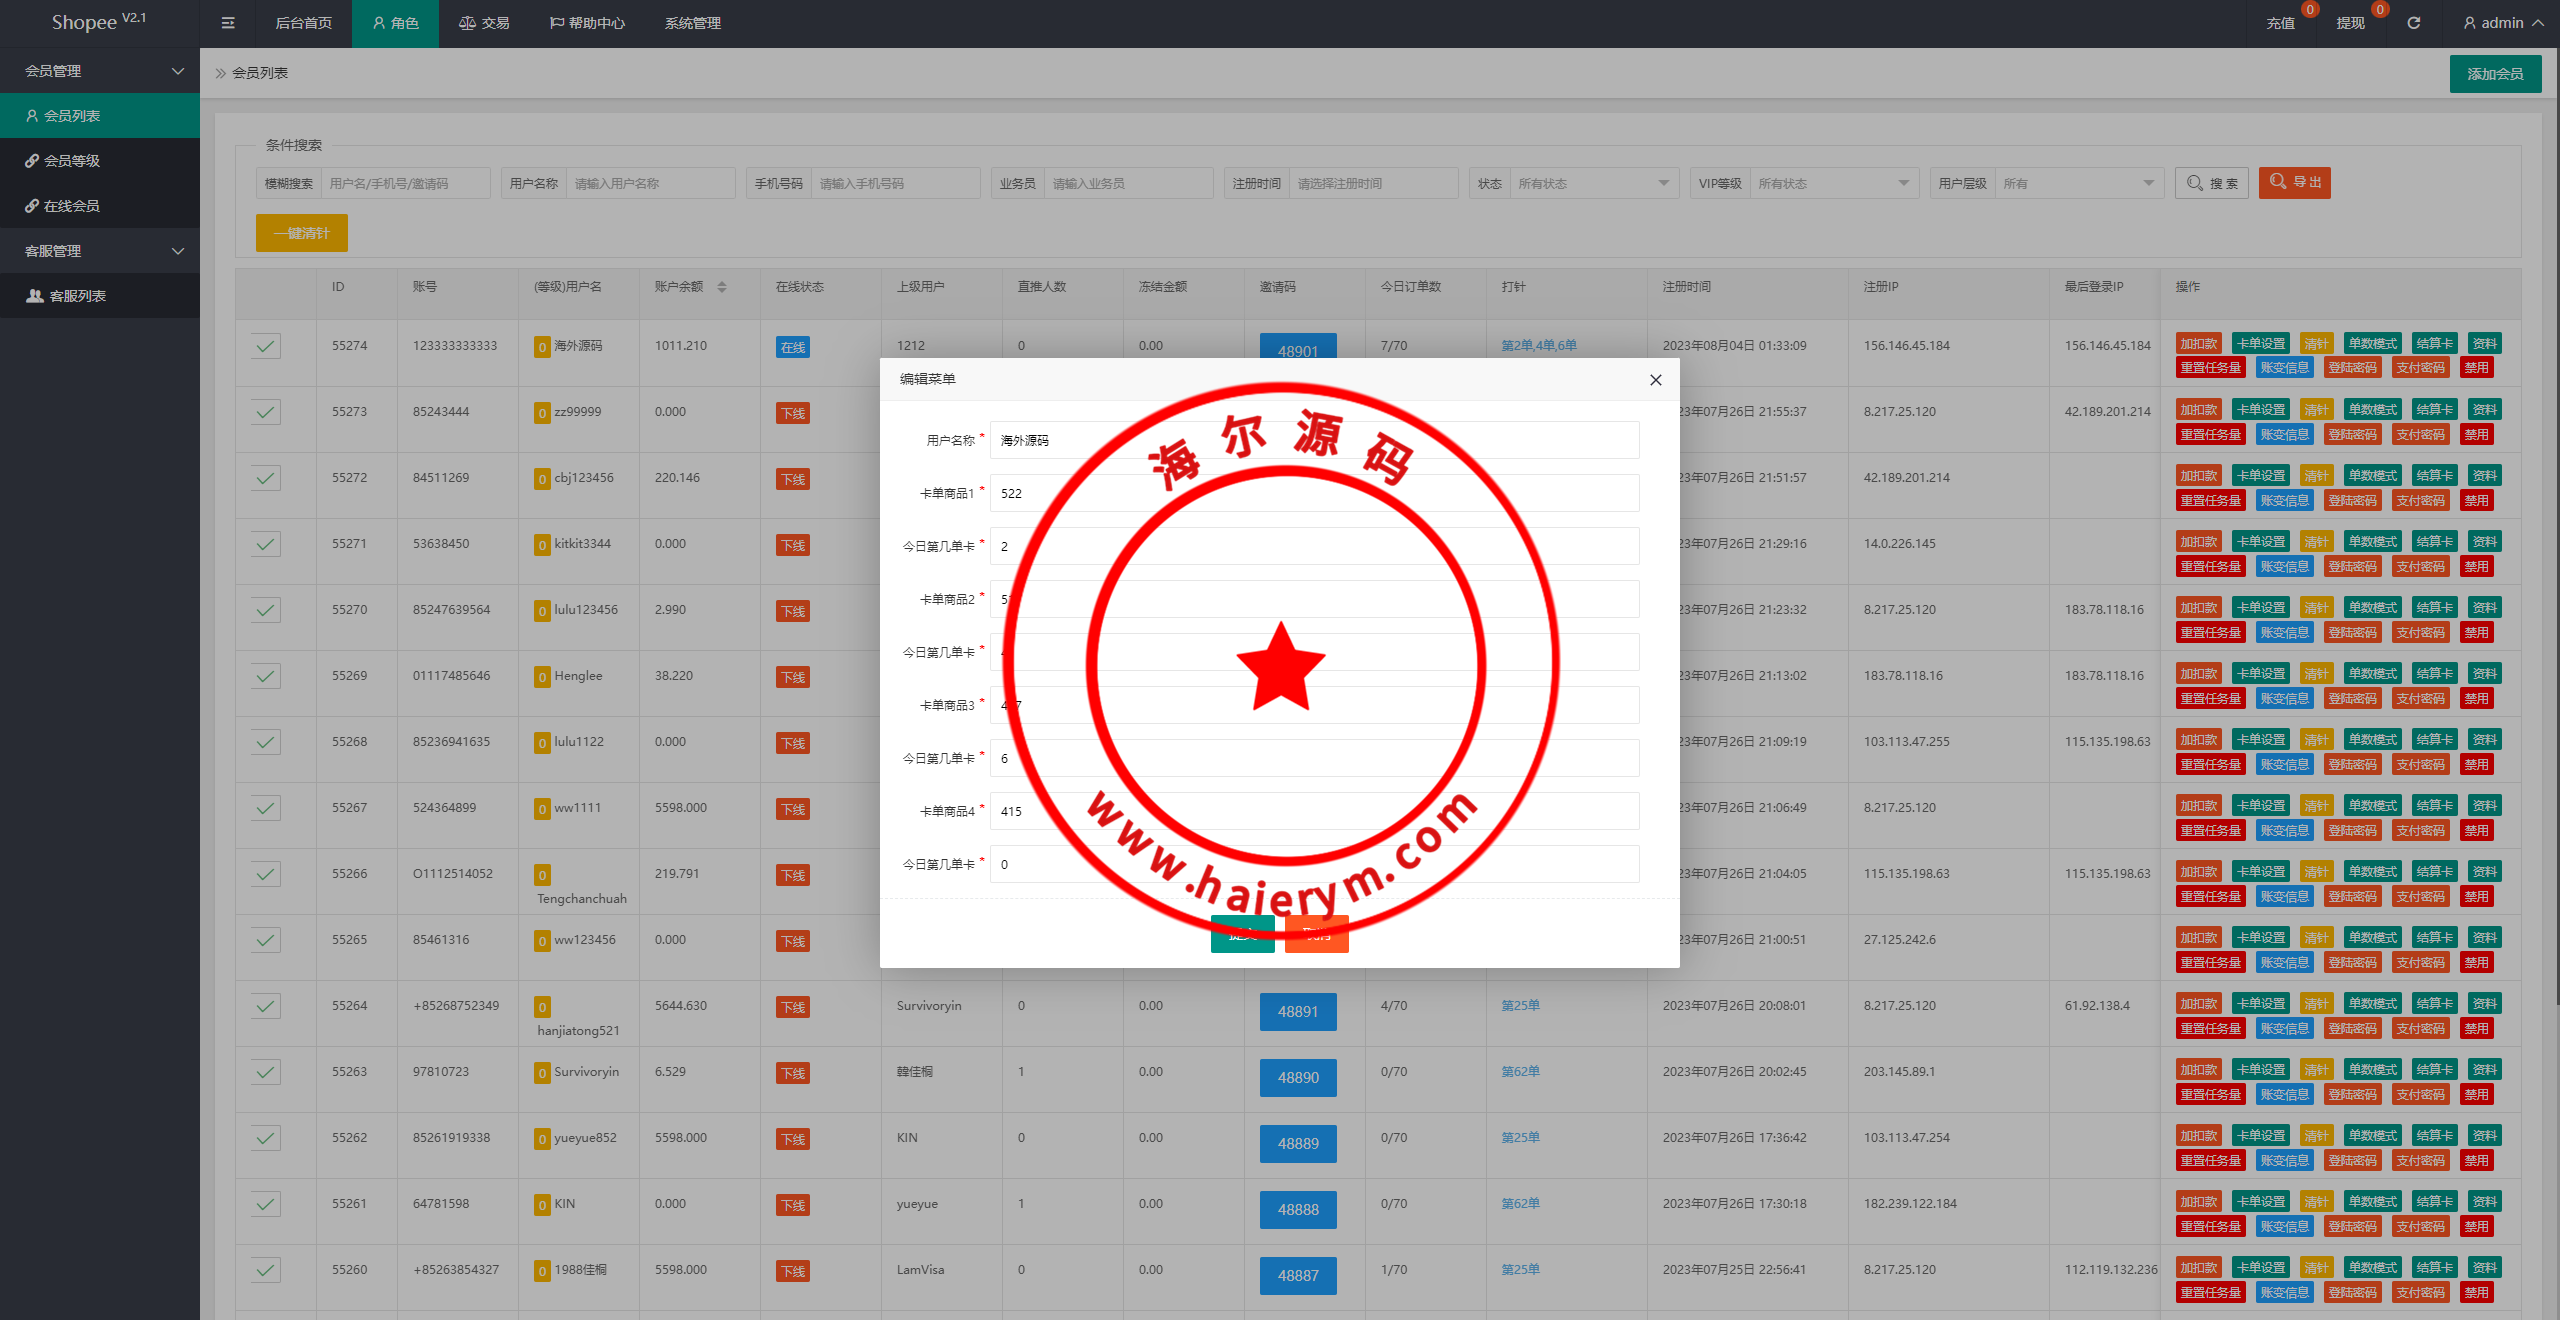Click the sidebar collapse hamburger icon

pyautogui.click(x=228, y=23)
